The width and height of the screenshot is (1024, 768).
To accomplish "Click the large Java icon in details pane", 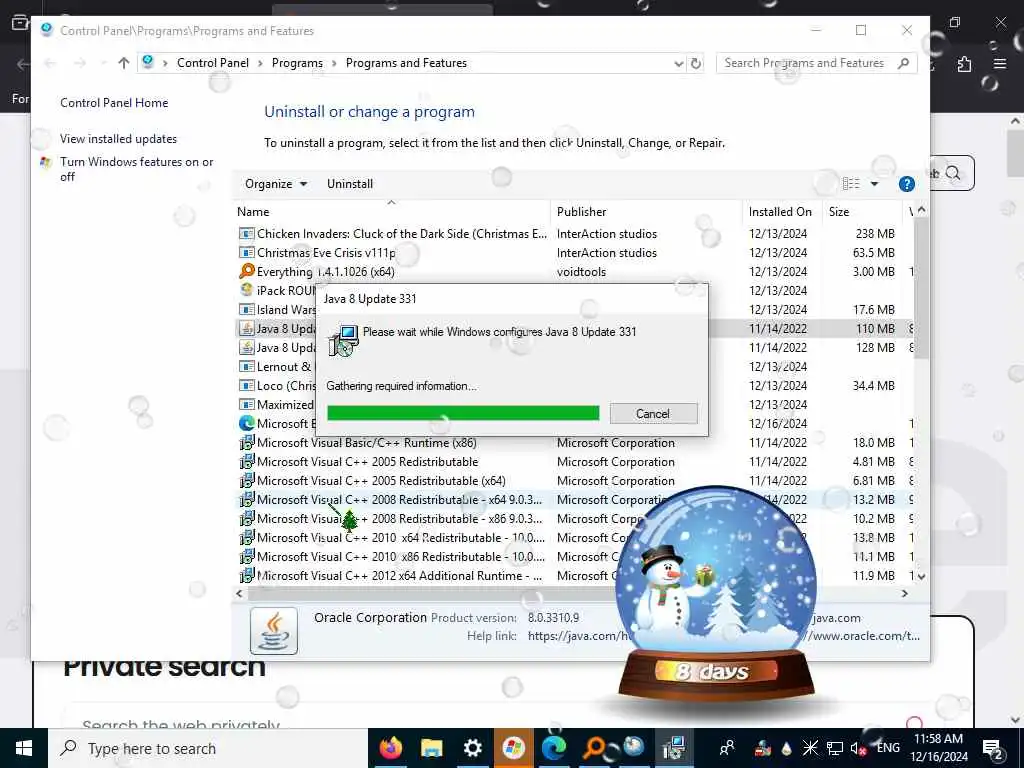I will point(274,631).
